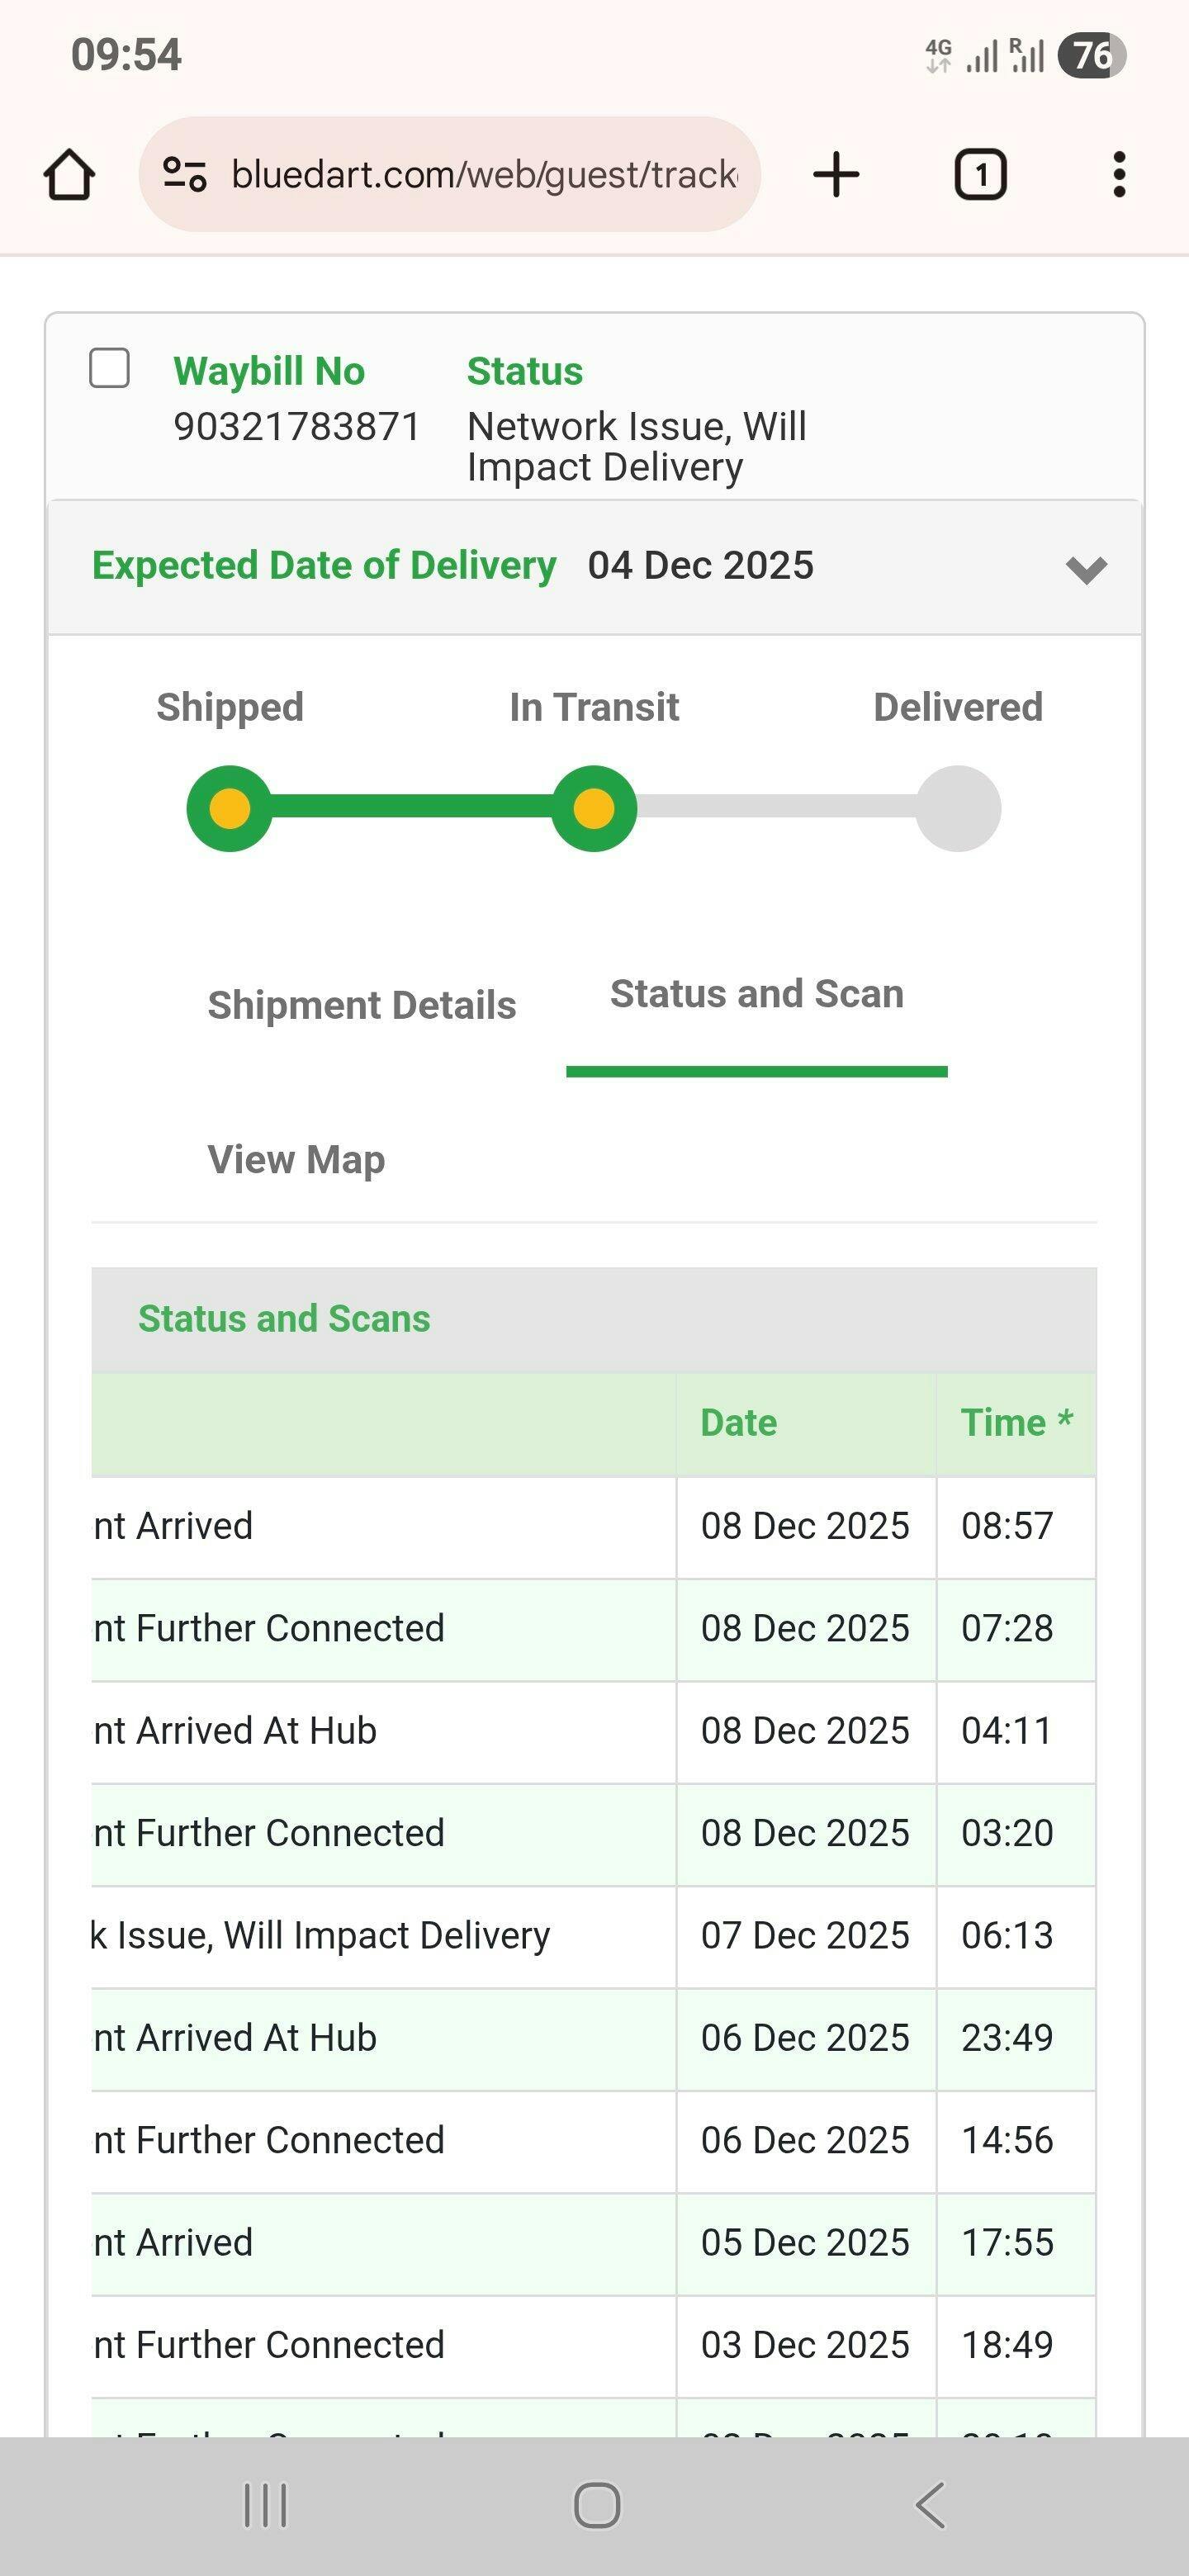
Task: Tap the browser home icon
Action: coord(70,175)
